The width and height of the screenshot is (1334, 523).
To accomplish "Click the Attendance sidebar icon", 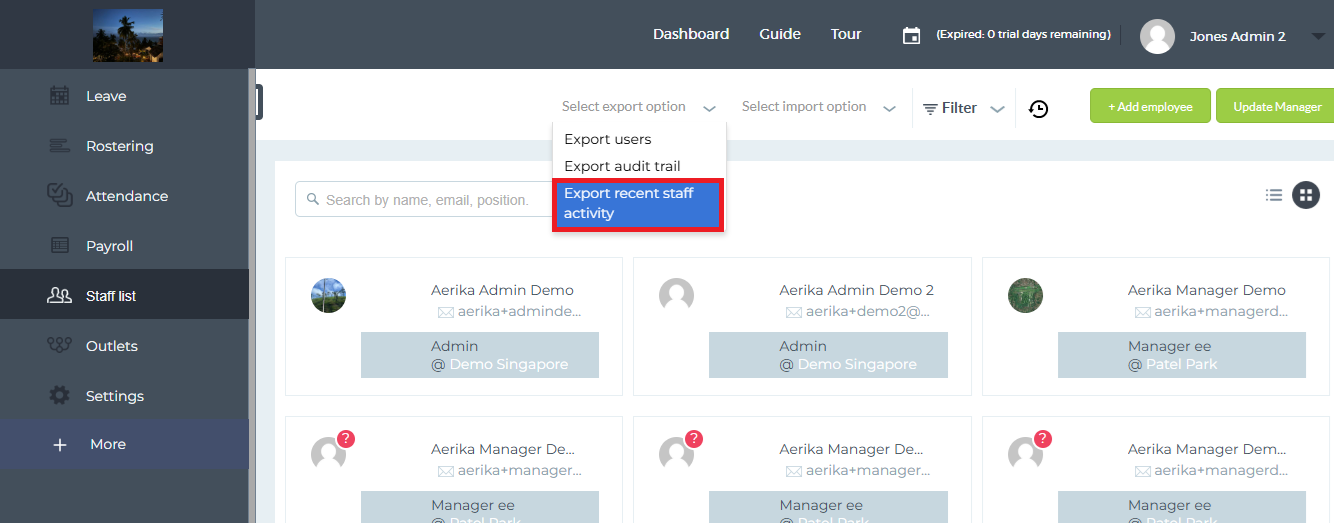I will tap(60, 196).
